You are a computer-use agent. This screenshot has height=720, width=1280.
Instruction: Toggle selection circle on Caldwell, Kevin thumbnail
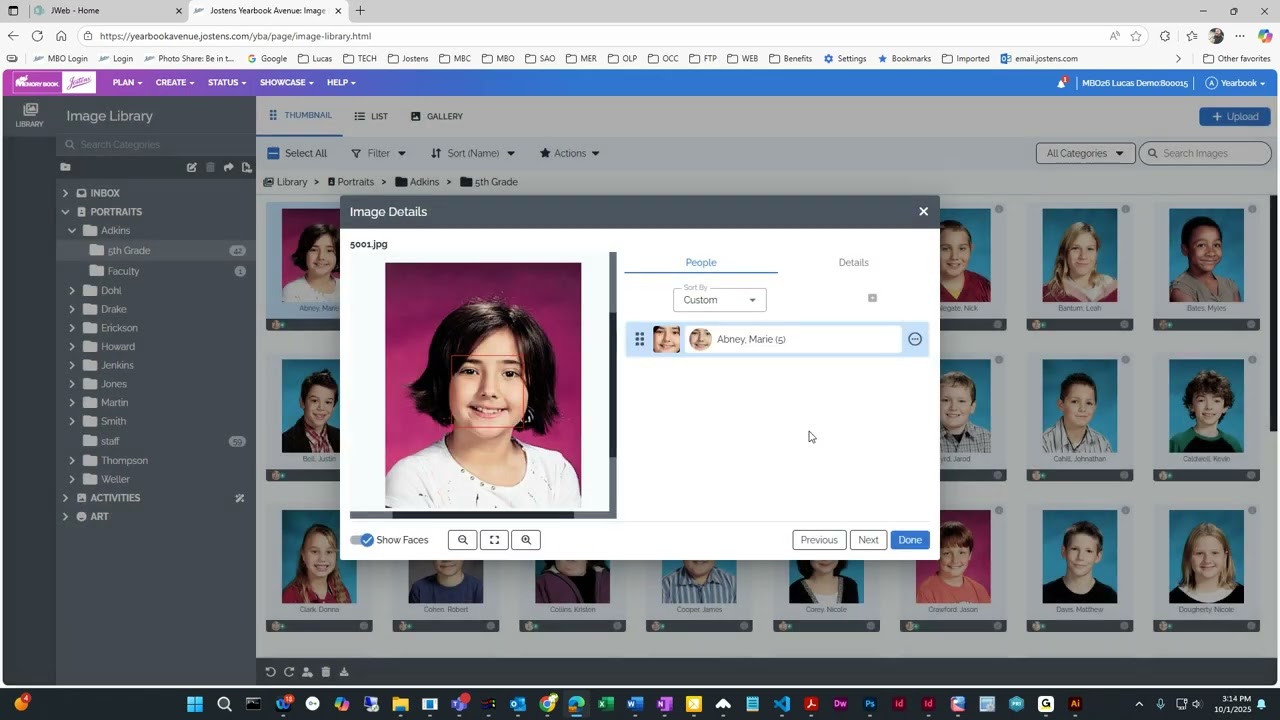[1251, 360]
